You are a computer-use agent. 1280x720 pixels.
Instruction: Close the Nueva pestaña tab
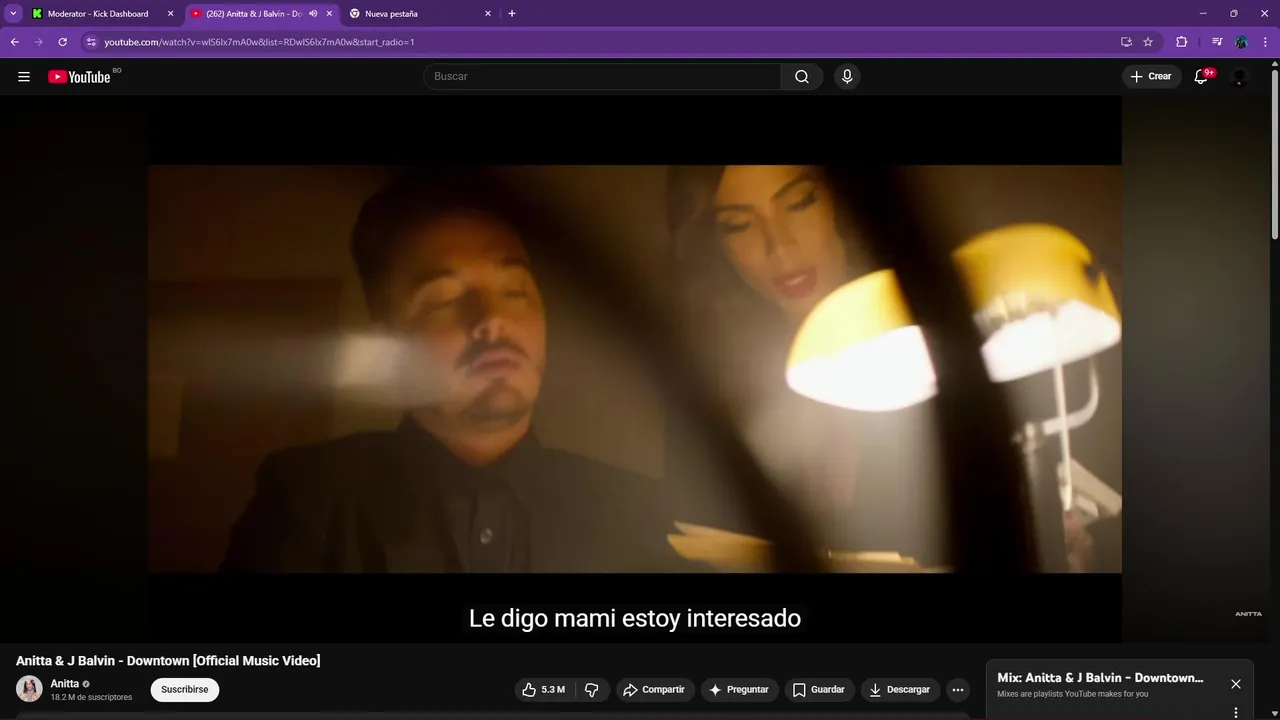pos(488,14)
